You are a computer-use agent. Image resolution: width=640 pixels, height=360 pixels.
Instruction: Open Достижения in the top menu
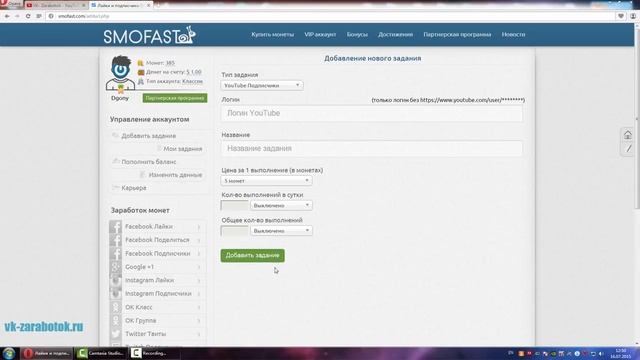[395, 35]
